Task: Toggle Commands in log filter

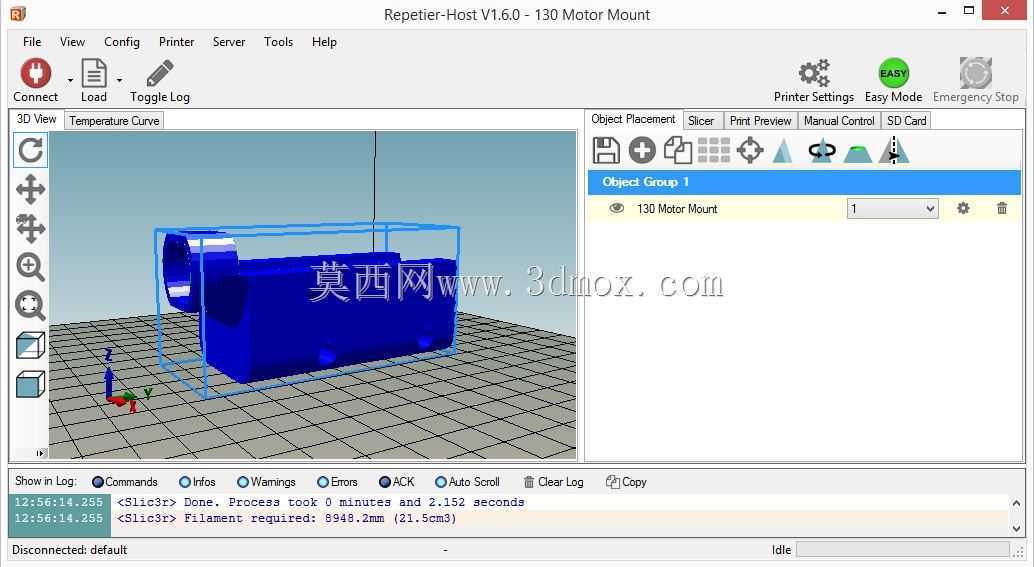Action: coord(125,482)
